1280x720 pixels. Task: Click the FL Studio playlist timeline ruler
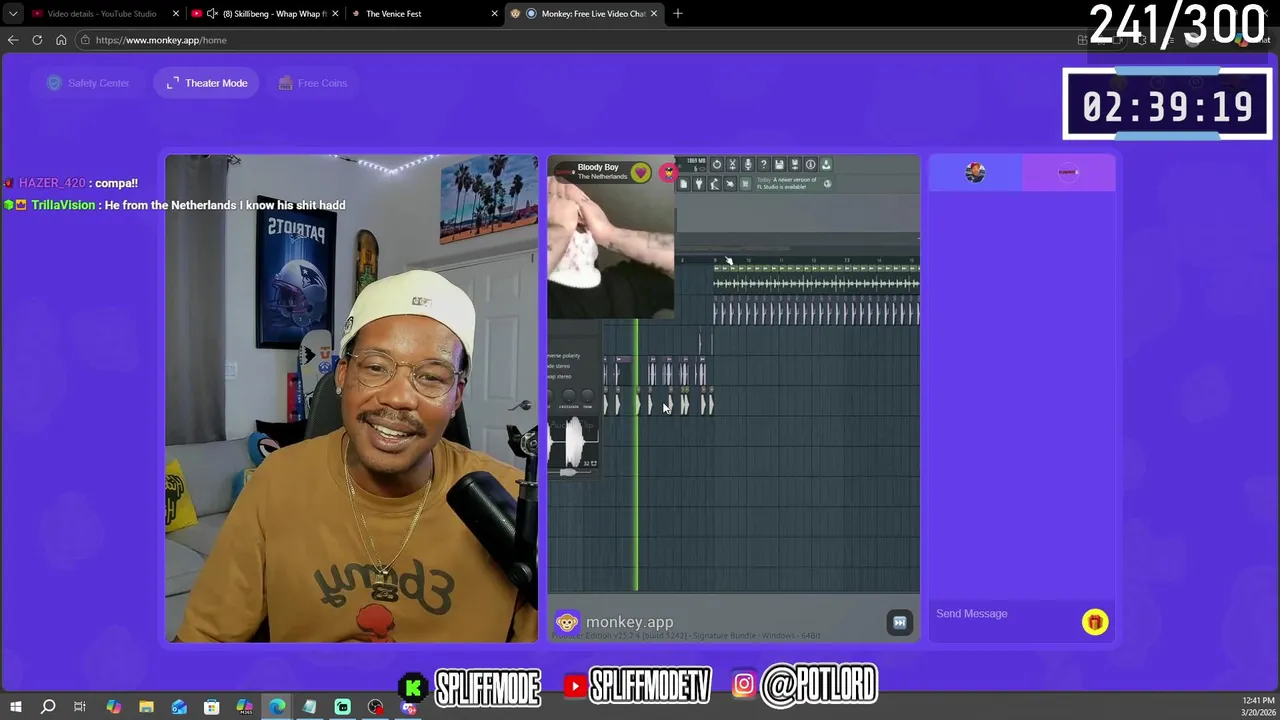pyautogui.click(x=799, y=261)
